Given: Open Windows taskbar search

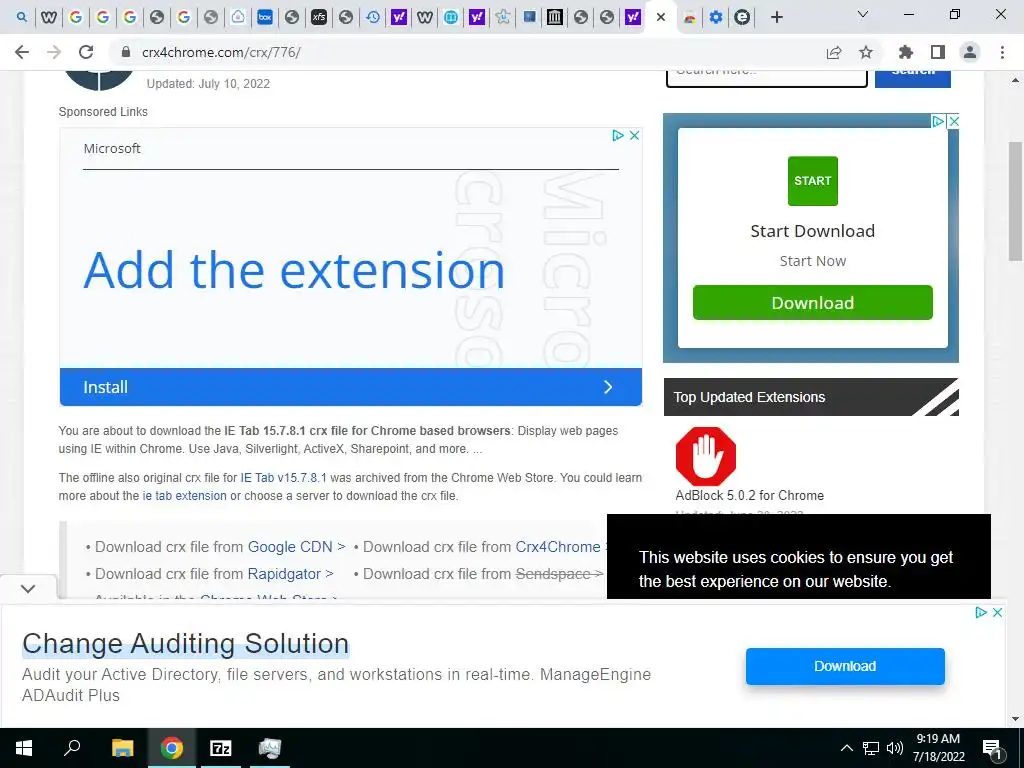Looking at the screenshot, I should coord(72,748).
